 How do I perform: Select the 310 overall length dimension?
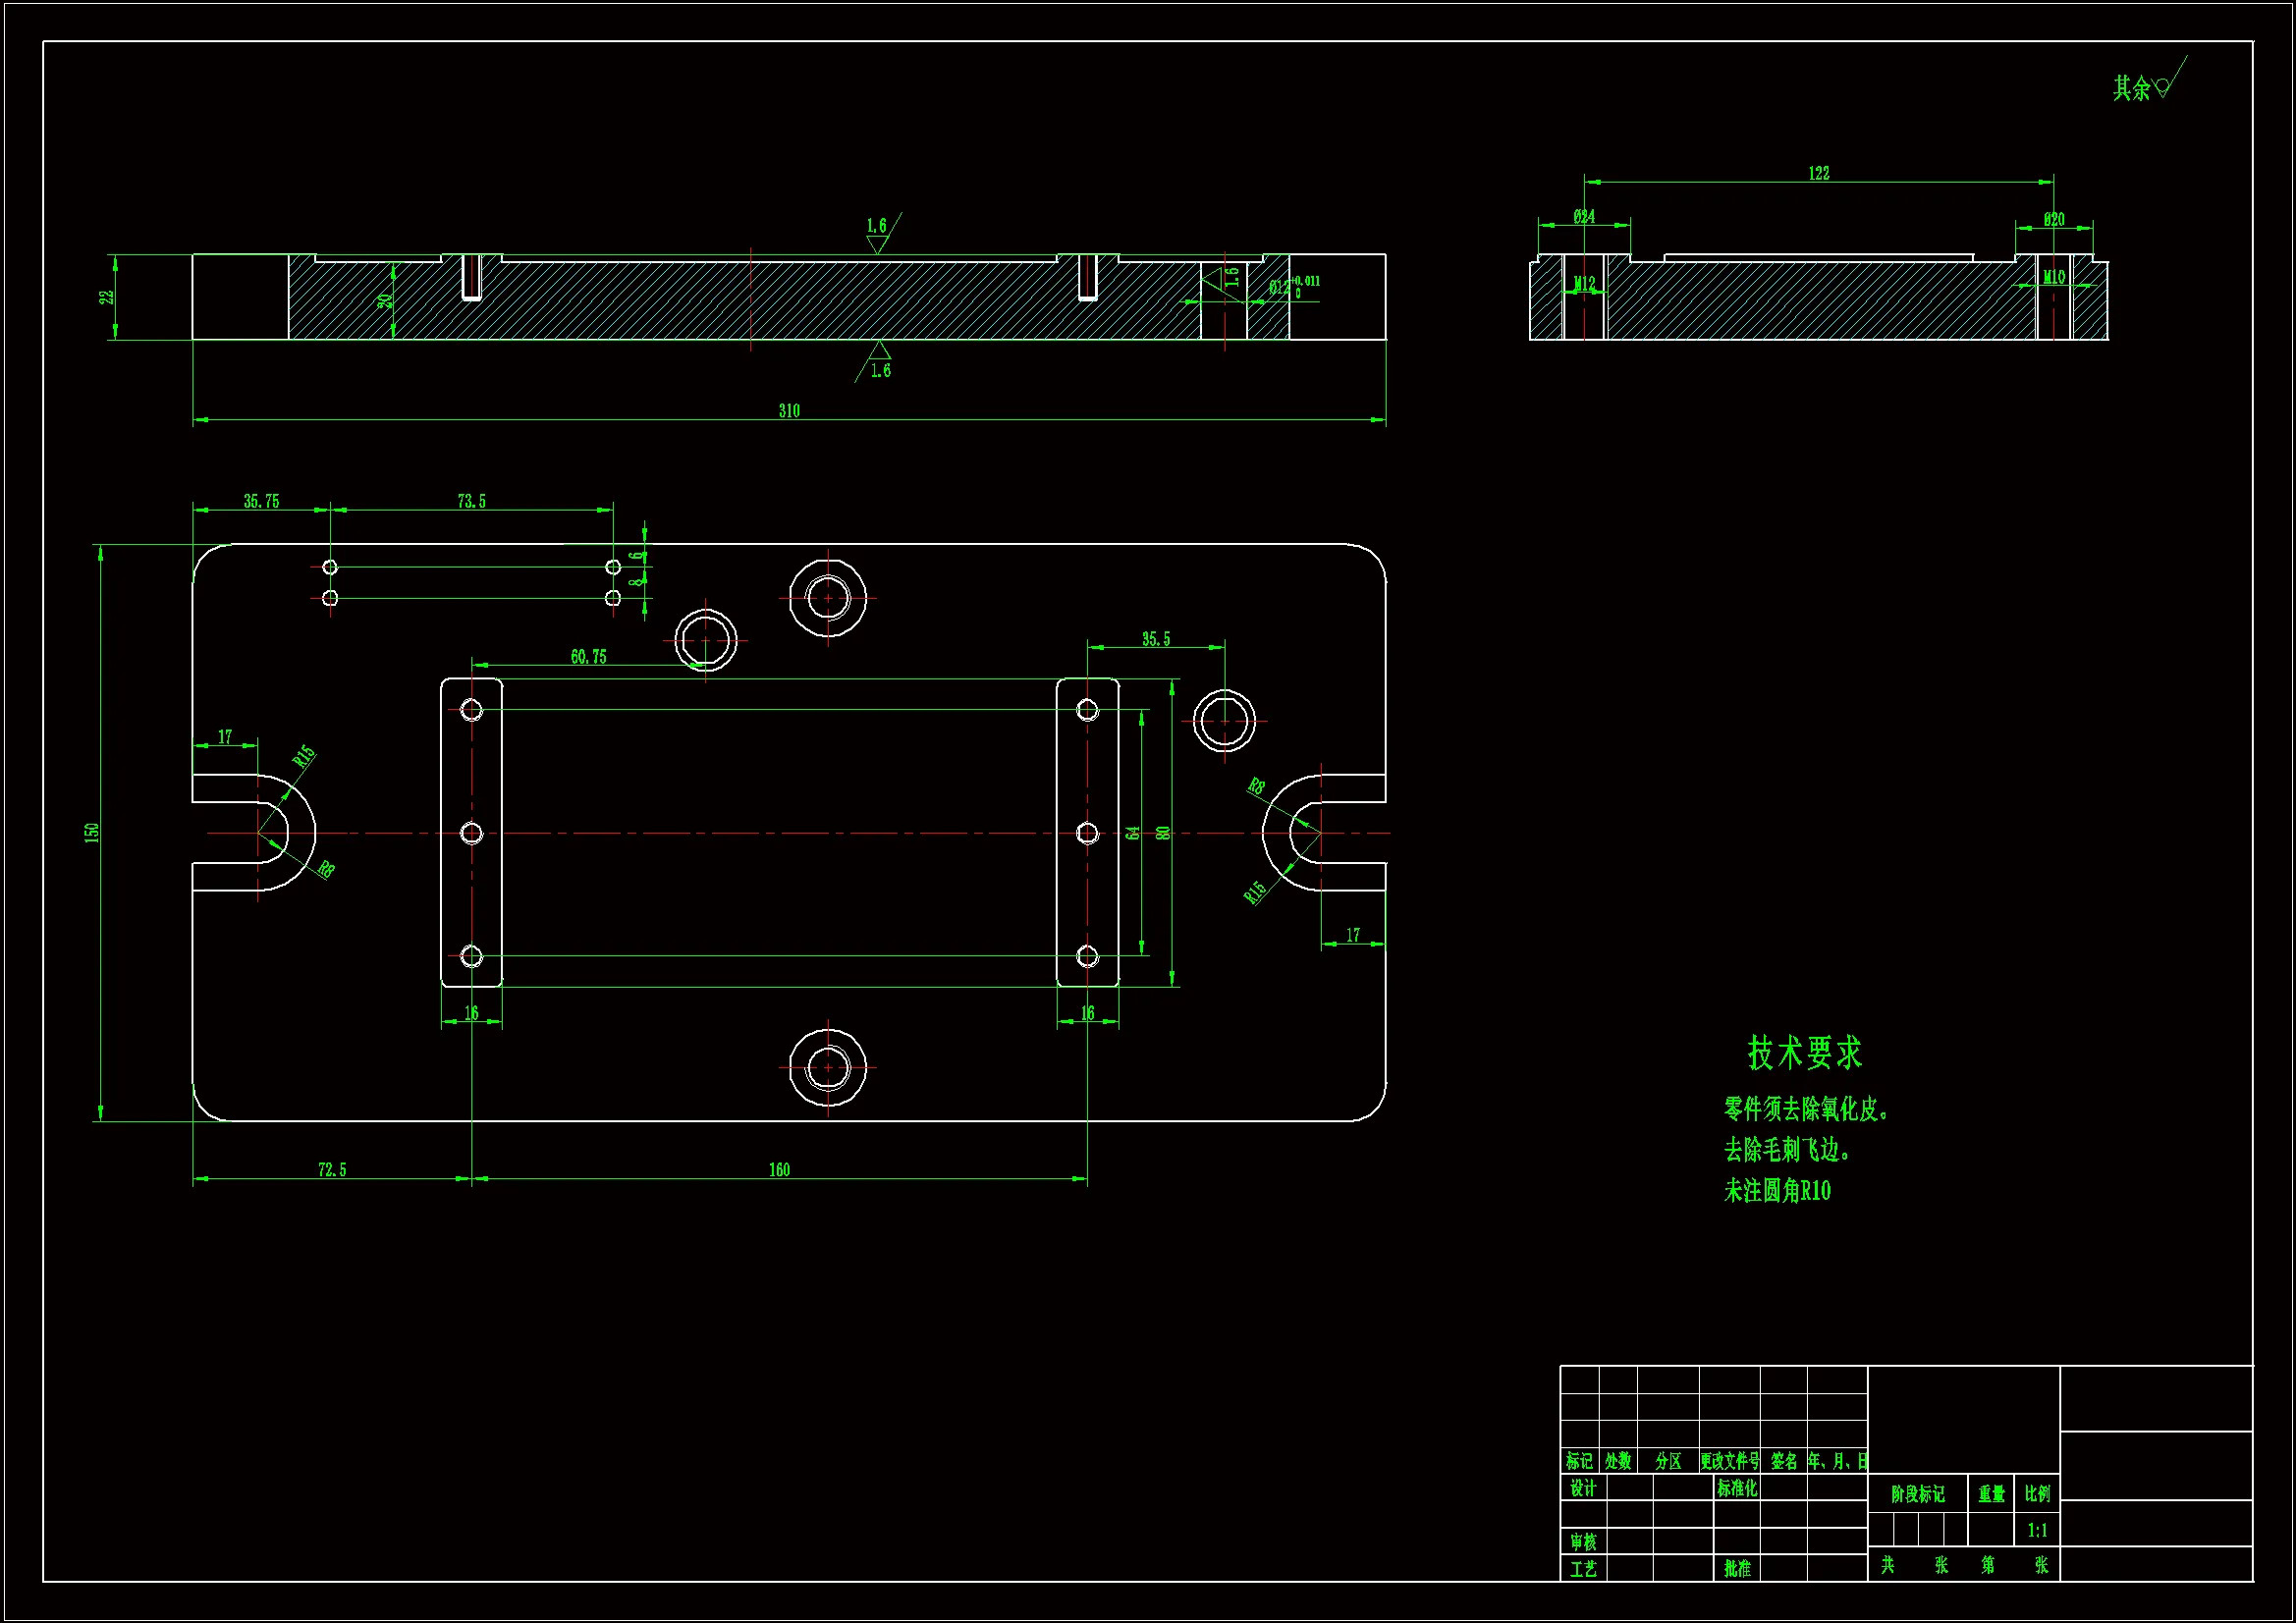tap(789, 411)
